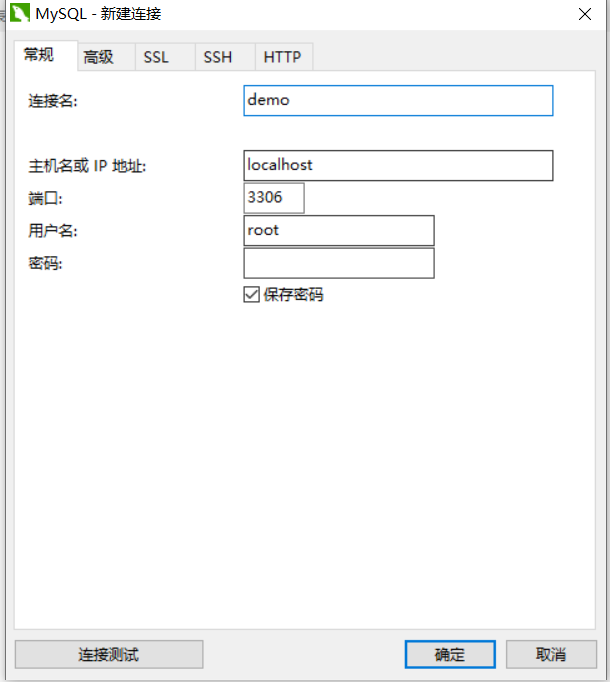
Task: Uncheck the 保存密码 checkbox
Action: (x=251, y=294)
